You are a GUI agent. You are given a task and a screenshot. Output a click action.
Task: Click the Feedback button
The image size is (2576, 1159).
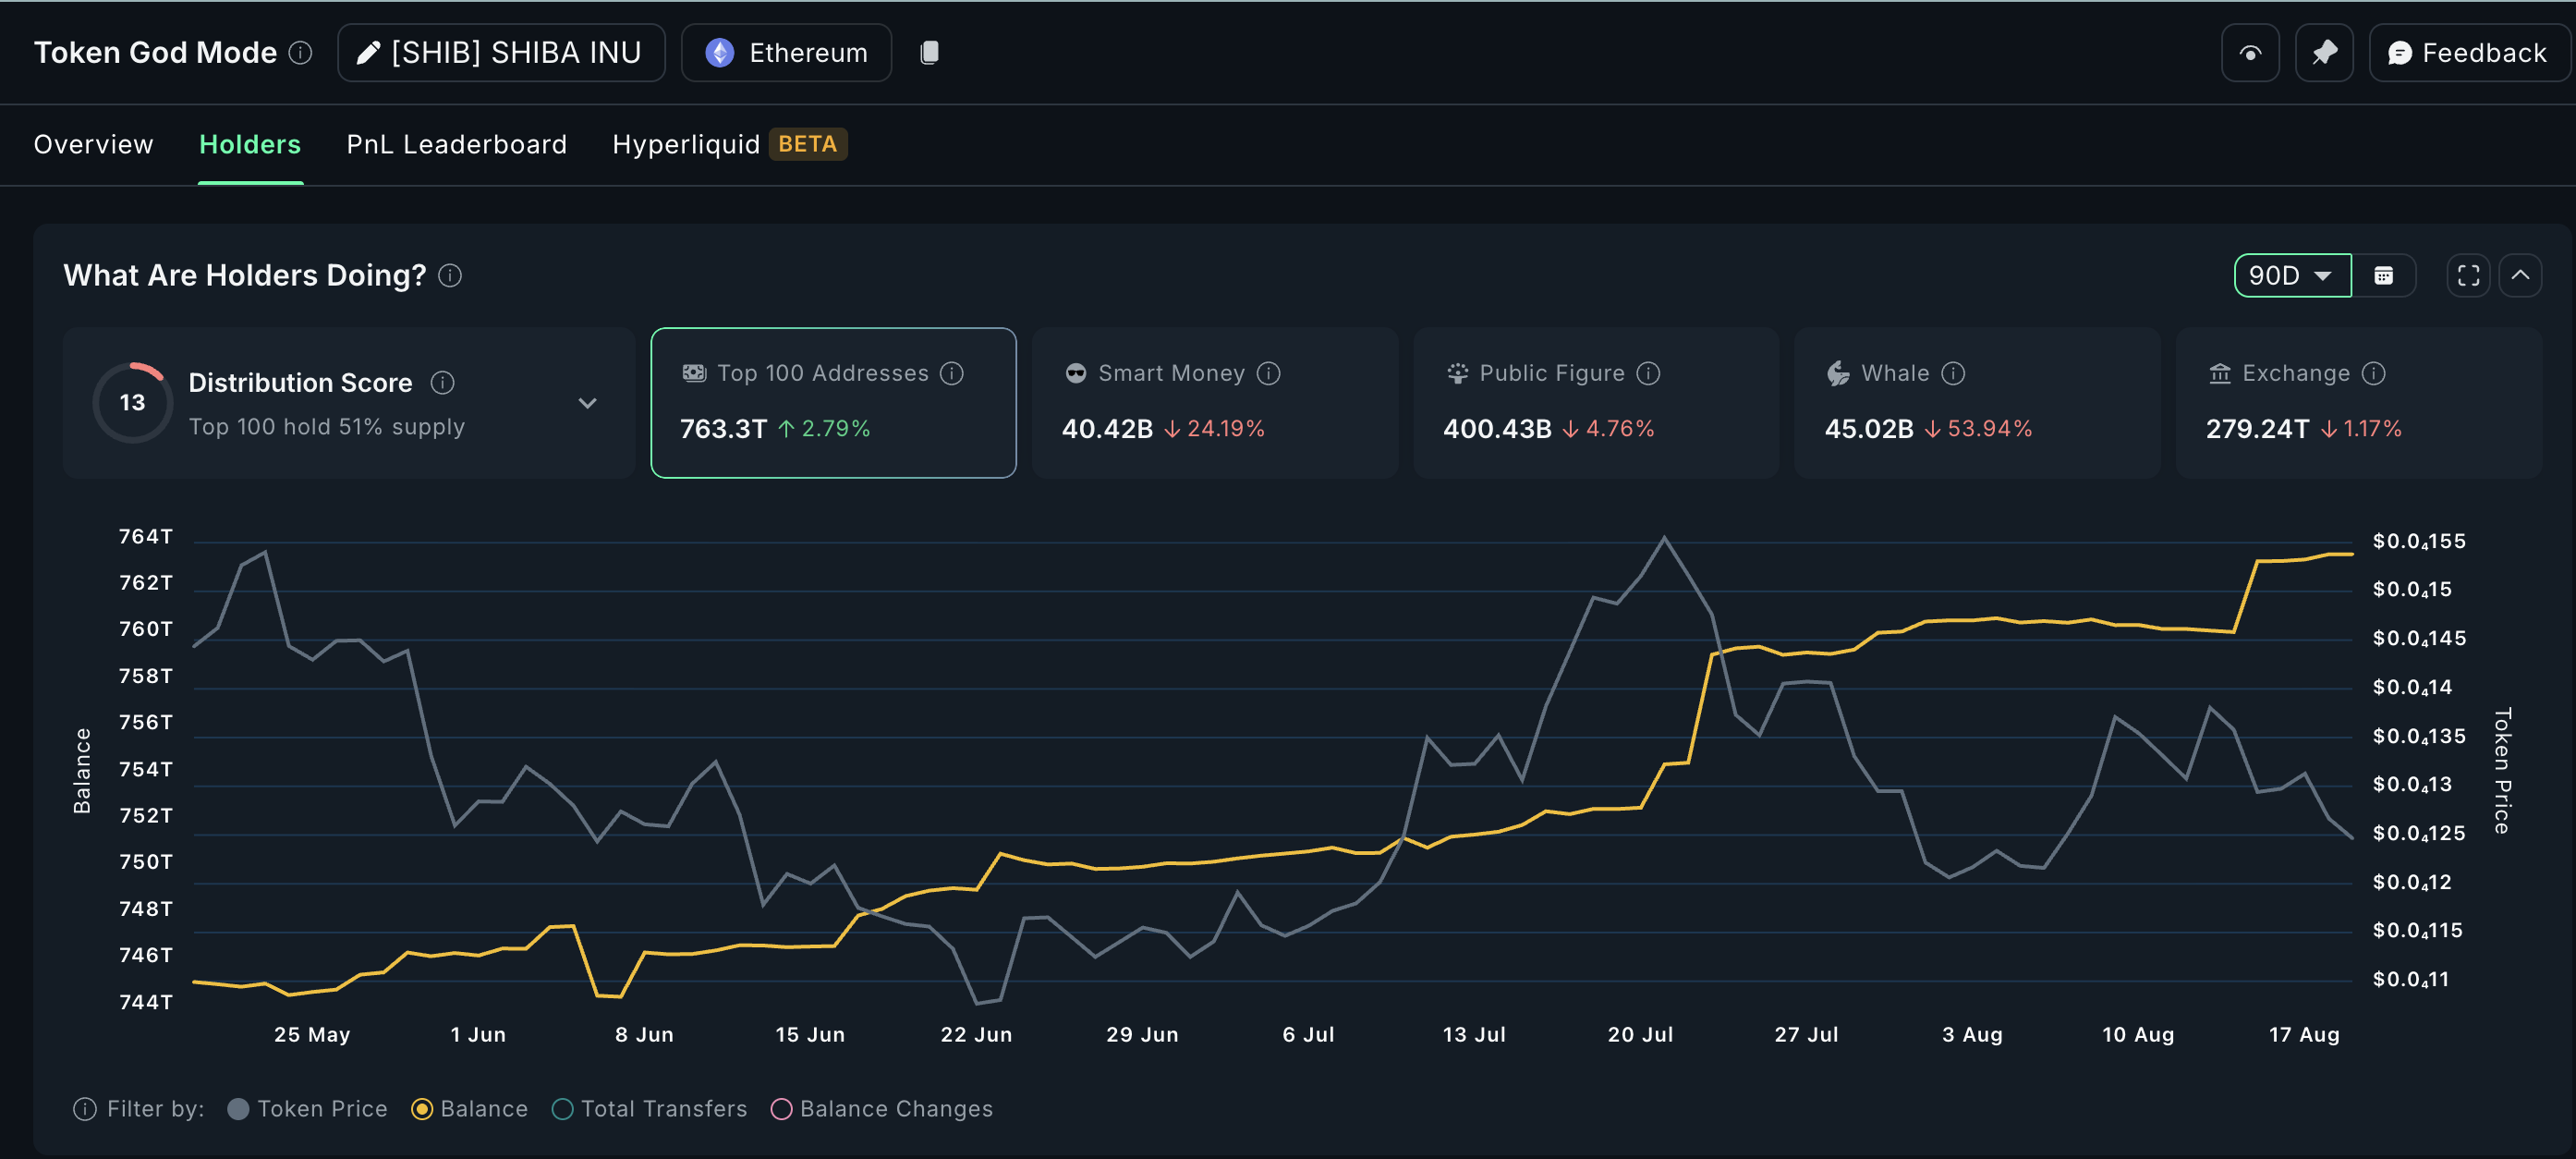click(2467, 52)
